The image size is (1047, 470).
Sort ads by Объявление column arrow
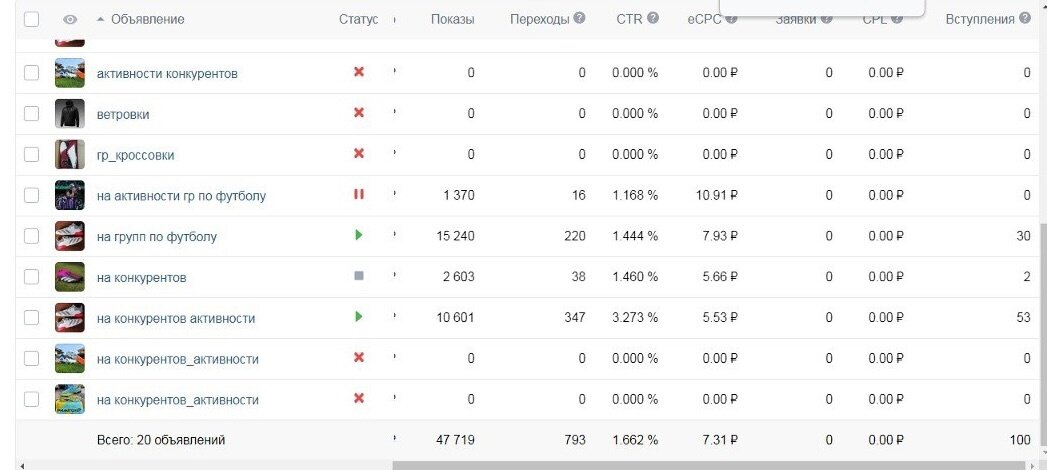coord(101,19)
